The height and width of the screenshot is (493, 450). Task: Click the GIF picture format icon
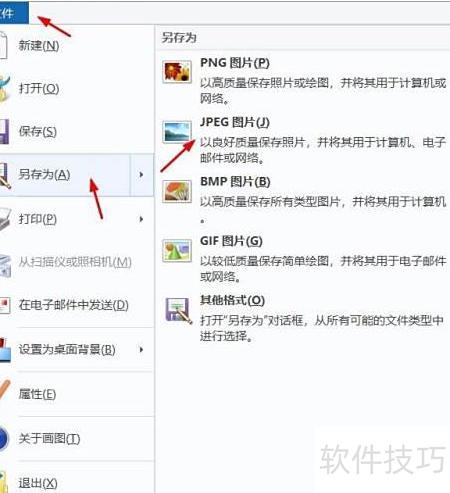click(177, 251)
